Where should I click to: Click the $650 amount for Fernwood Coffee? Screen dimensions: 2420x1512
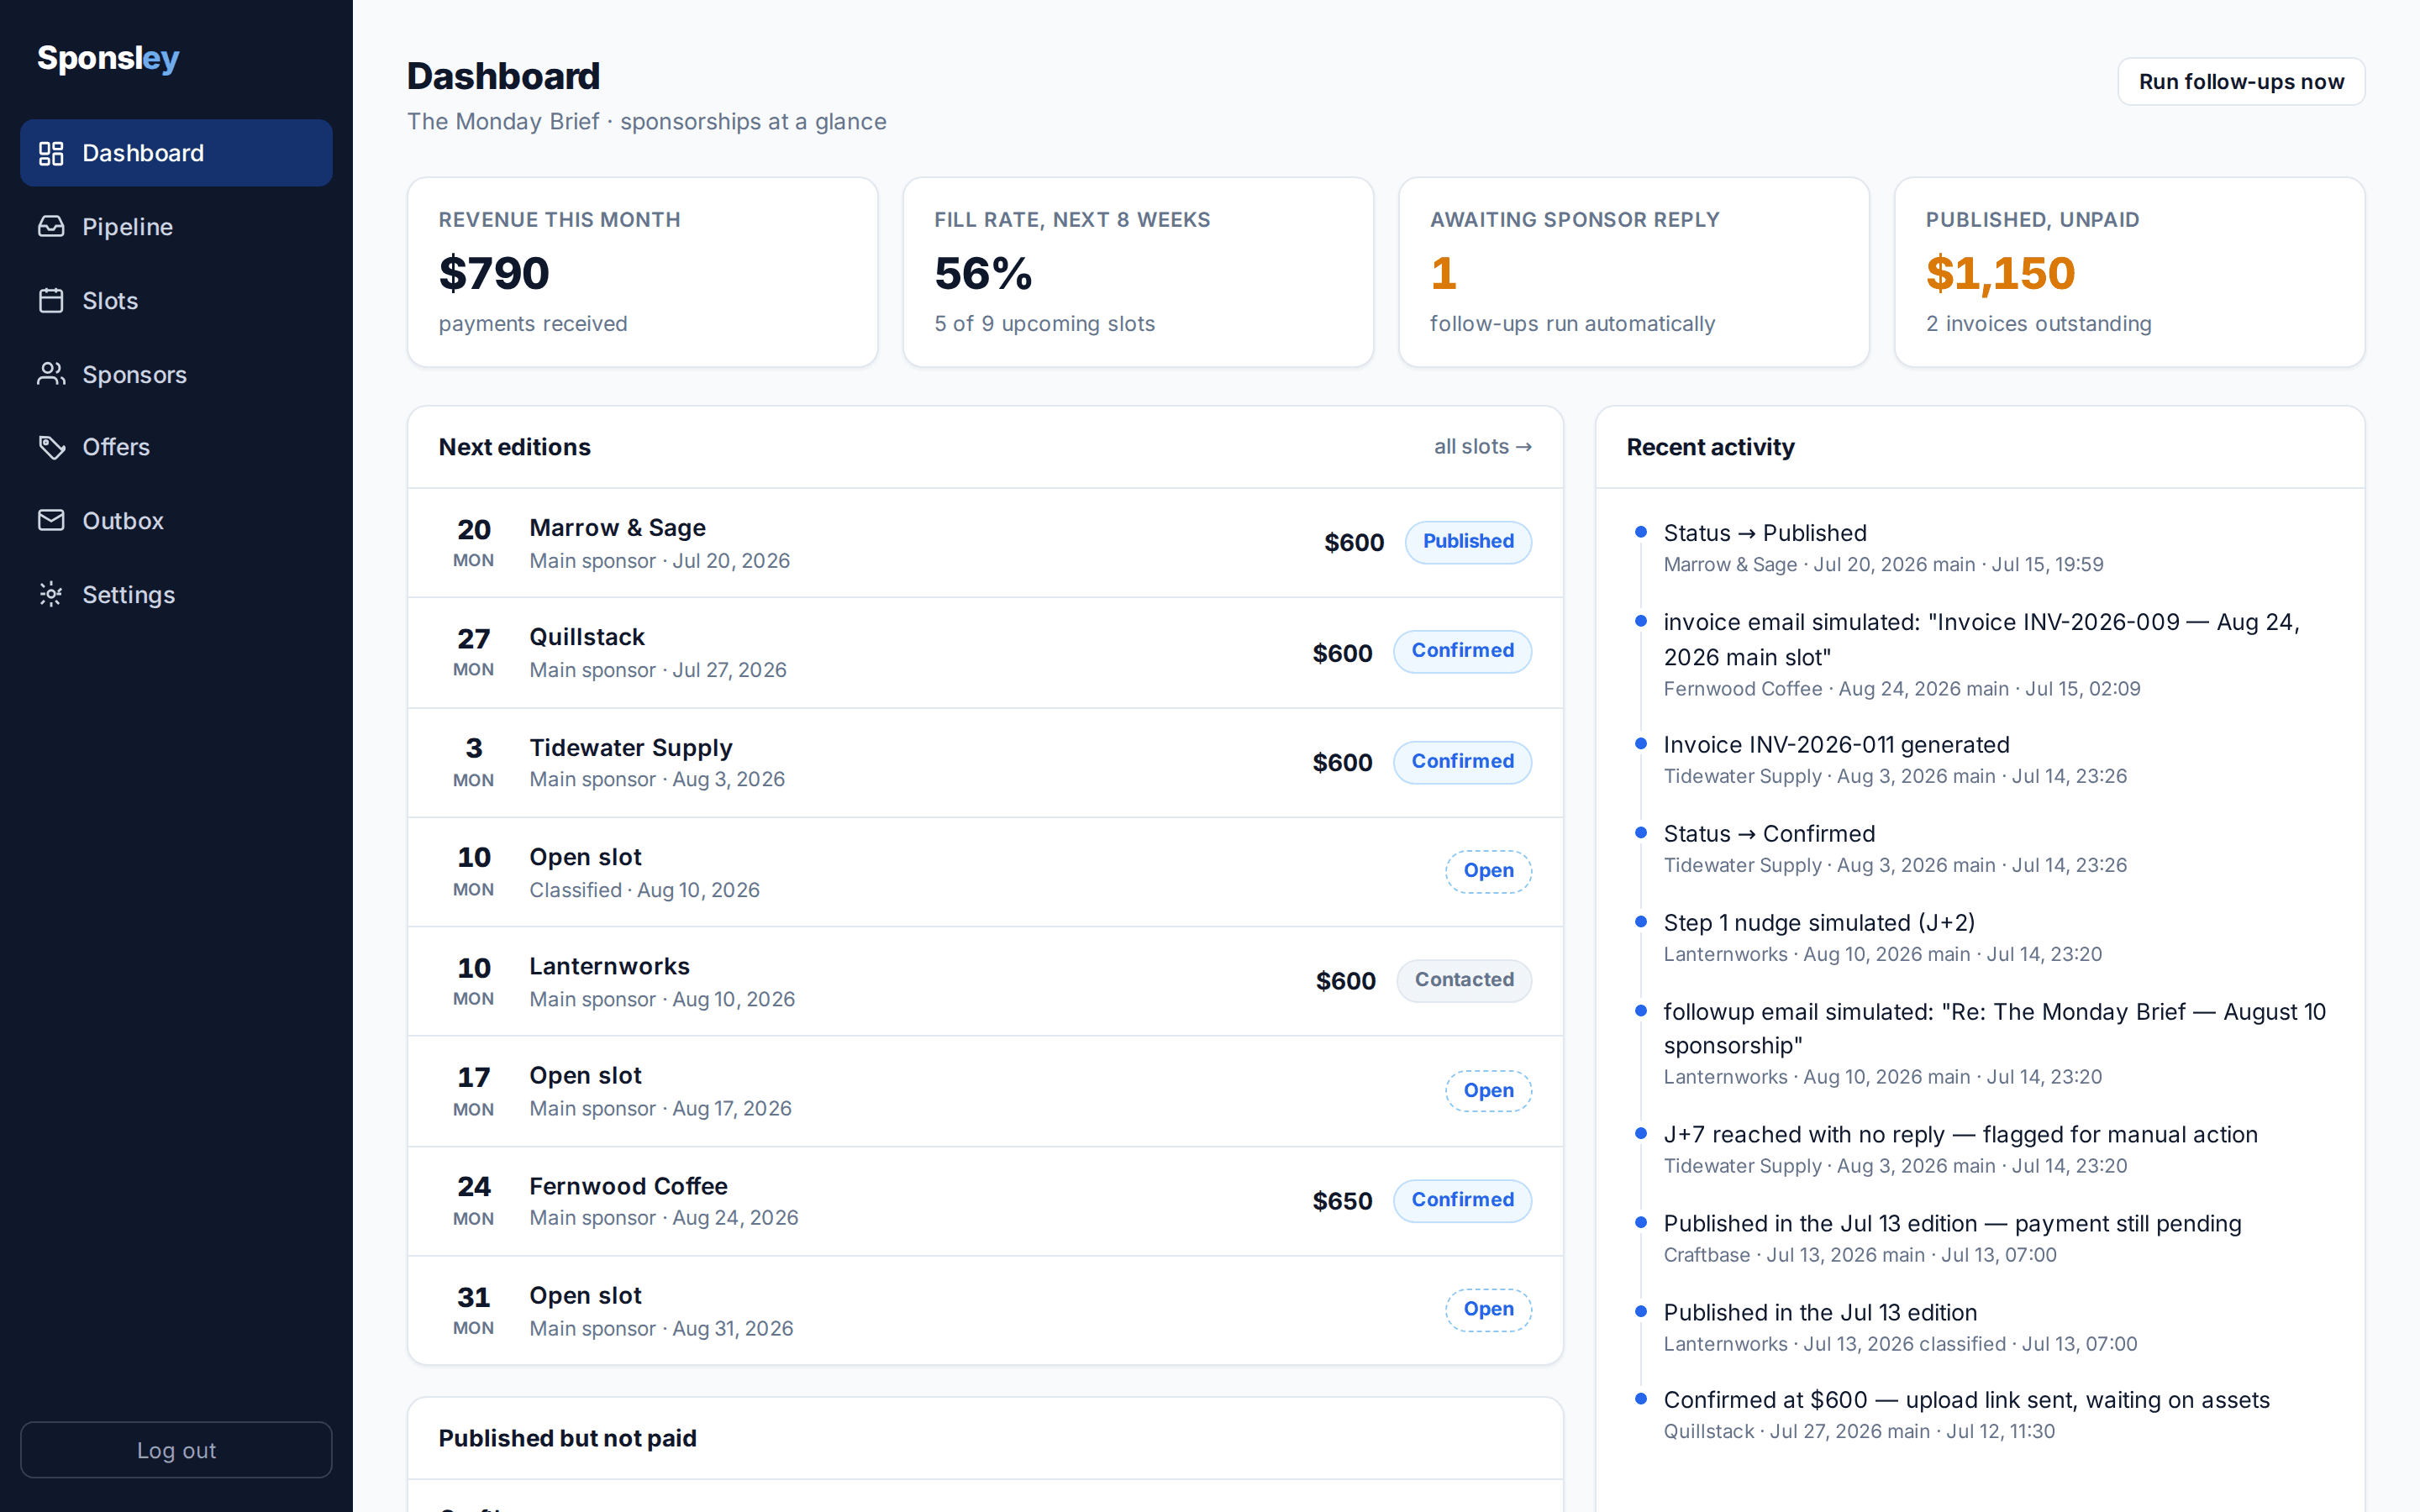(1342, 1201)
